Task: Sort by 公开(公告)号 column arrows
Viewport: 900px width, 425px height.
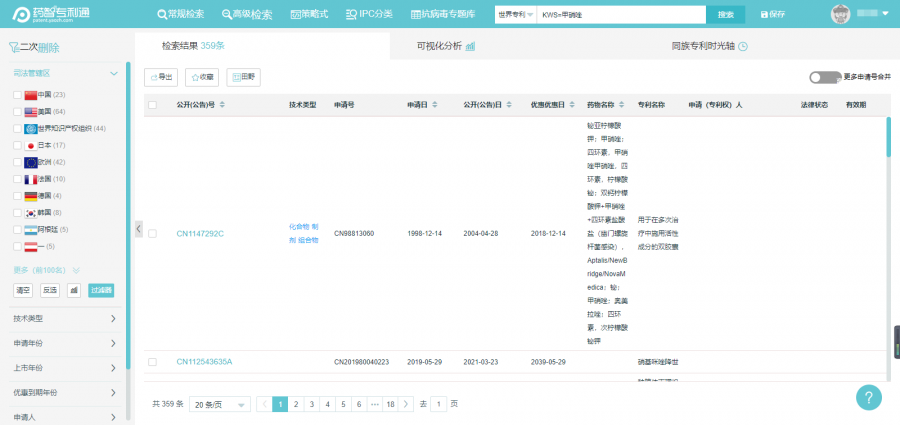Action: pyautogui.click(x=222, y=105)
